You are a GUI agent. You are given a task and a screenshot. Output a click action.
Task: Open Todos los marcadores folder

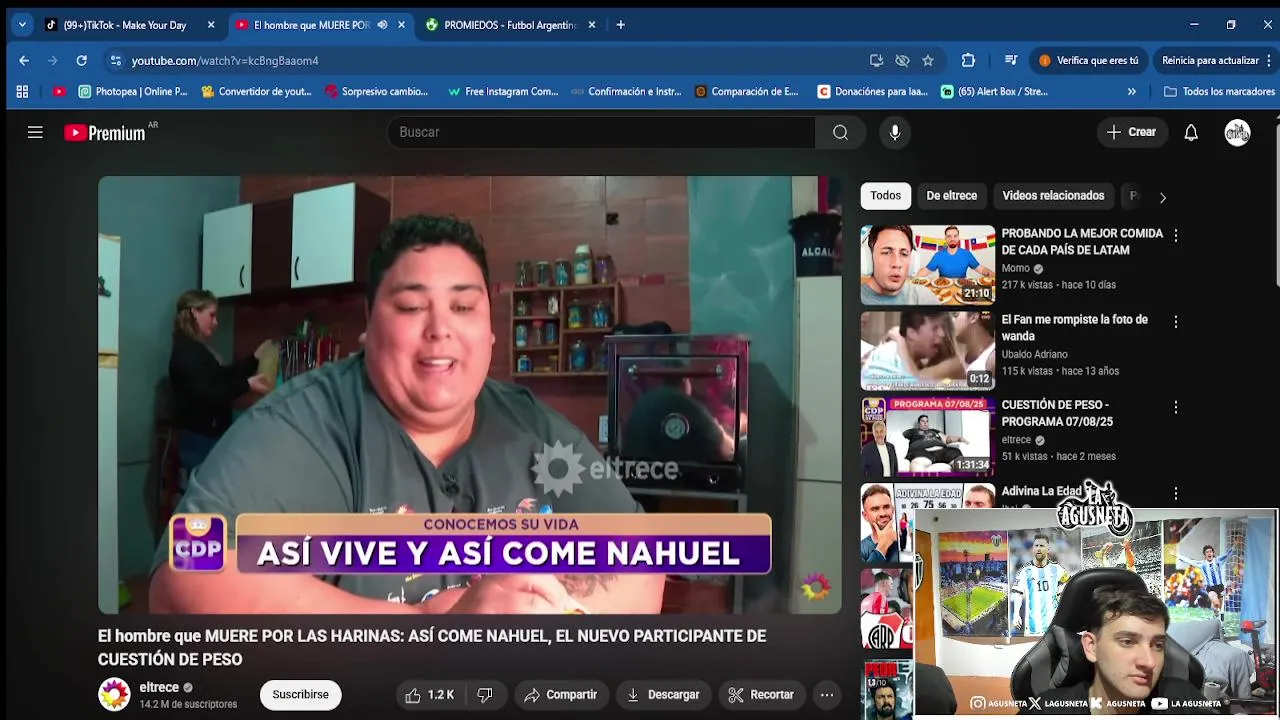pyautogui.click(x=1219, y=91)
